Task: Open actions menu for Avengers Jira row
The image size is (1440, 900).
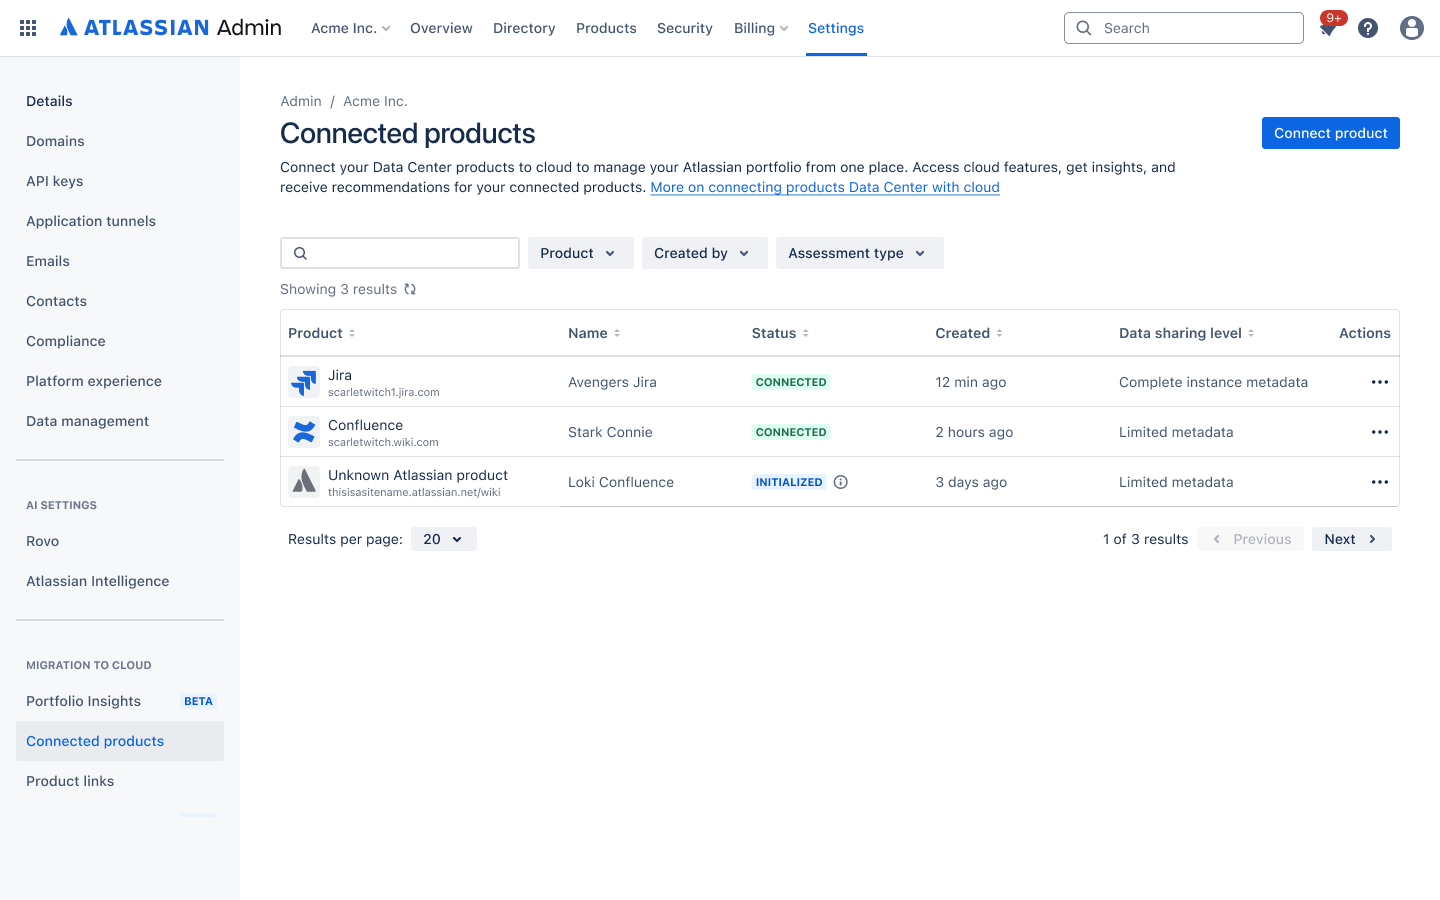Action: coord(1380,382)
